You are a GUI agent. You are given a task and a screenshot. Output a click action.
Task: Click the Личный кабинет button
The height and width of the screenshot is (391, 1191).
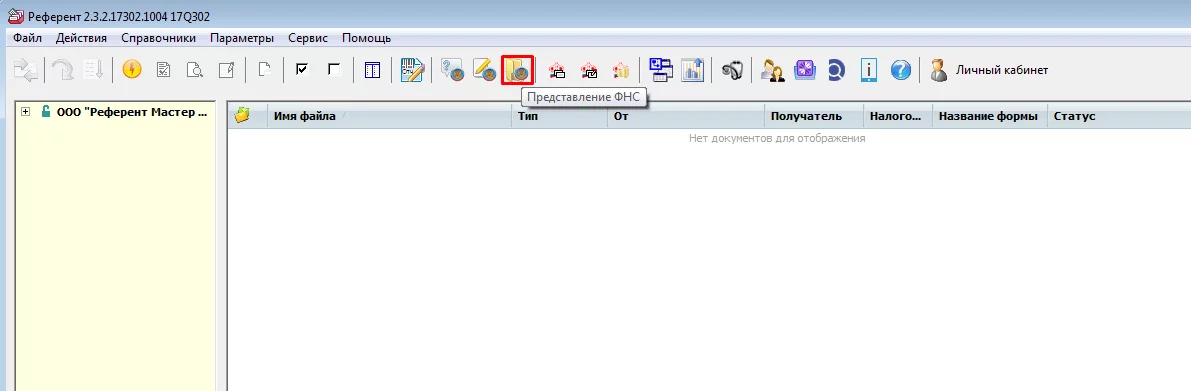click(x=989, y=70)
